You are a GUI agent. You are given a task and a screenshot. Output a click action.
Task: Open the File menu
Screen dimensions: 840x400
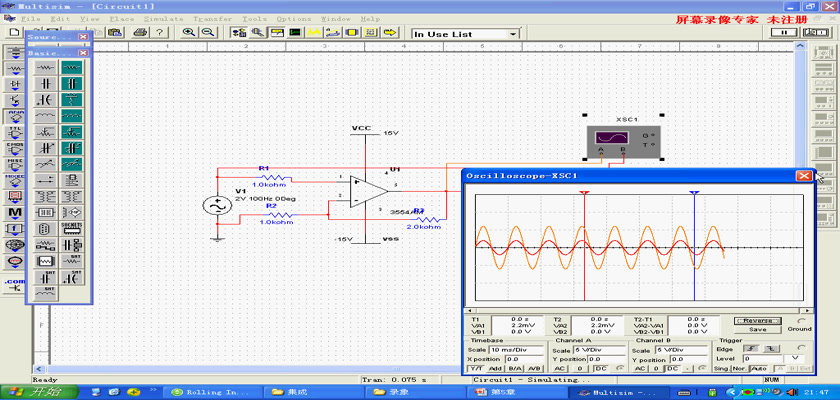coord(30,19)
